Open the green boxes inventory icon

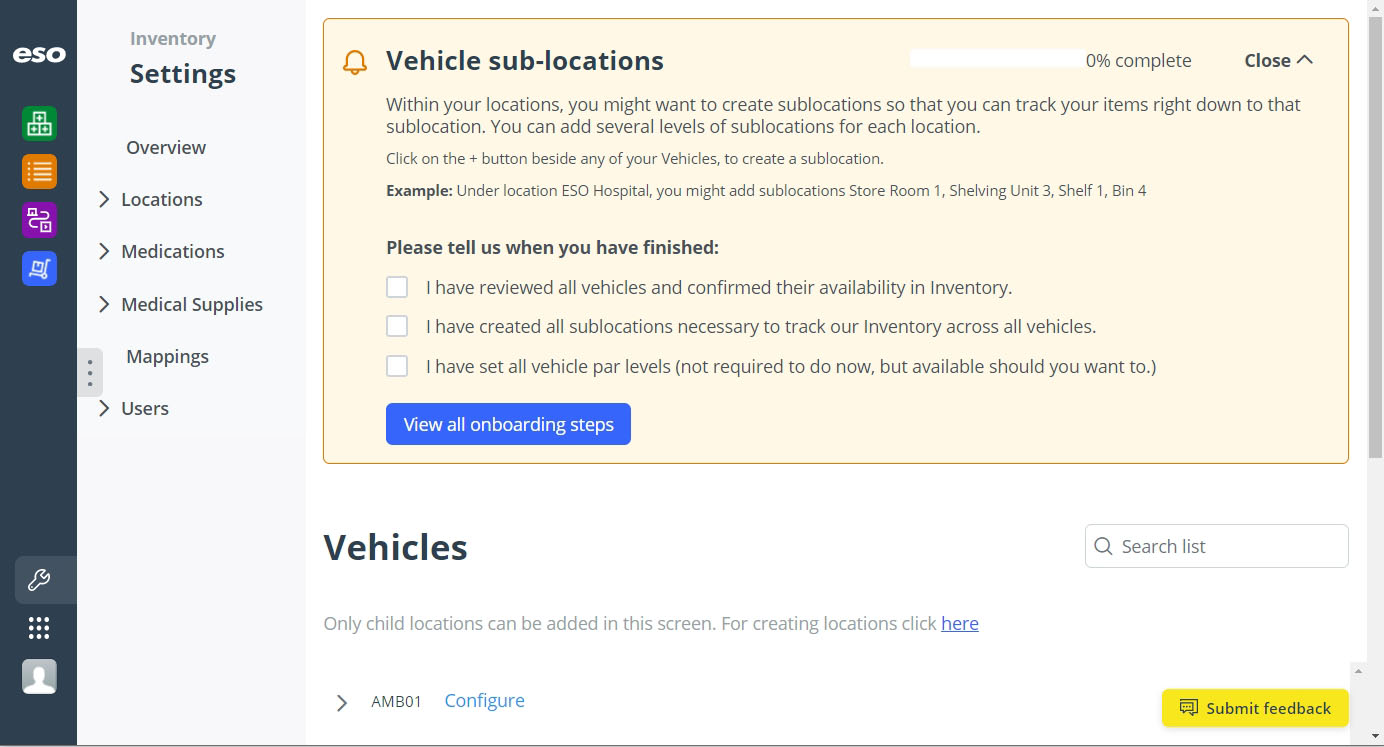point(39,124)
